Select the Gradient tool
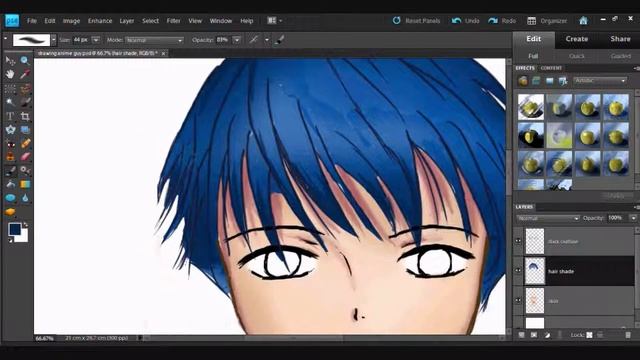640x360 pixels. click(25, 184)
